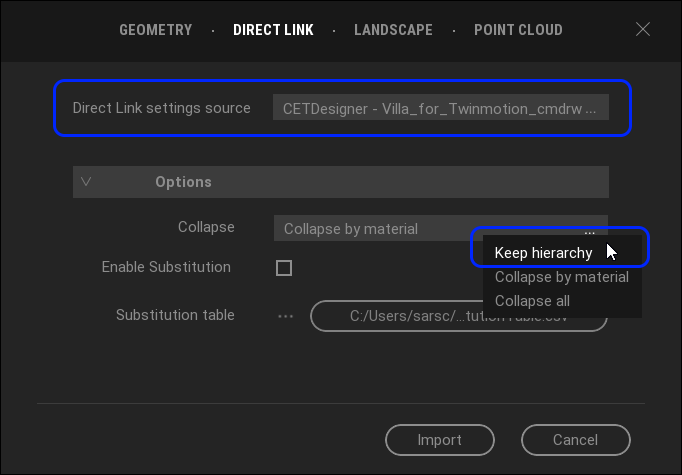Open the Direct Link settings source dropdown
This screenshot has height=475, width=682.
tap(440, 108)
